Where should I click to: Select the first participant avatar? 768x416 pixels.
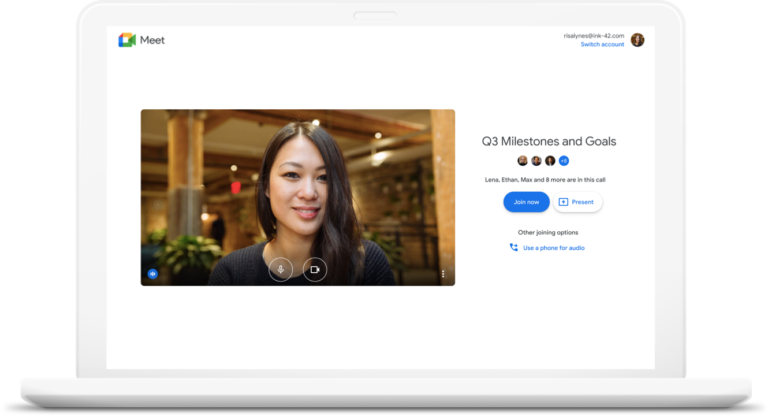(x=522, y=161)
